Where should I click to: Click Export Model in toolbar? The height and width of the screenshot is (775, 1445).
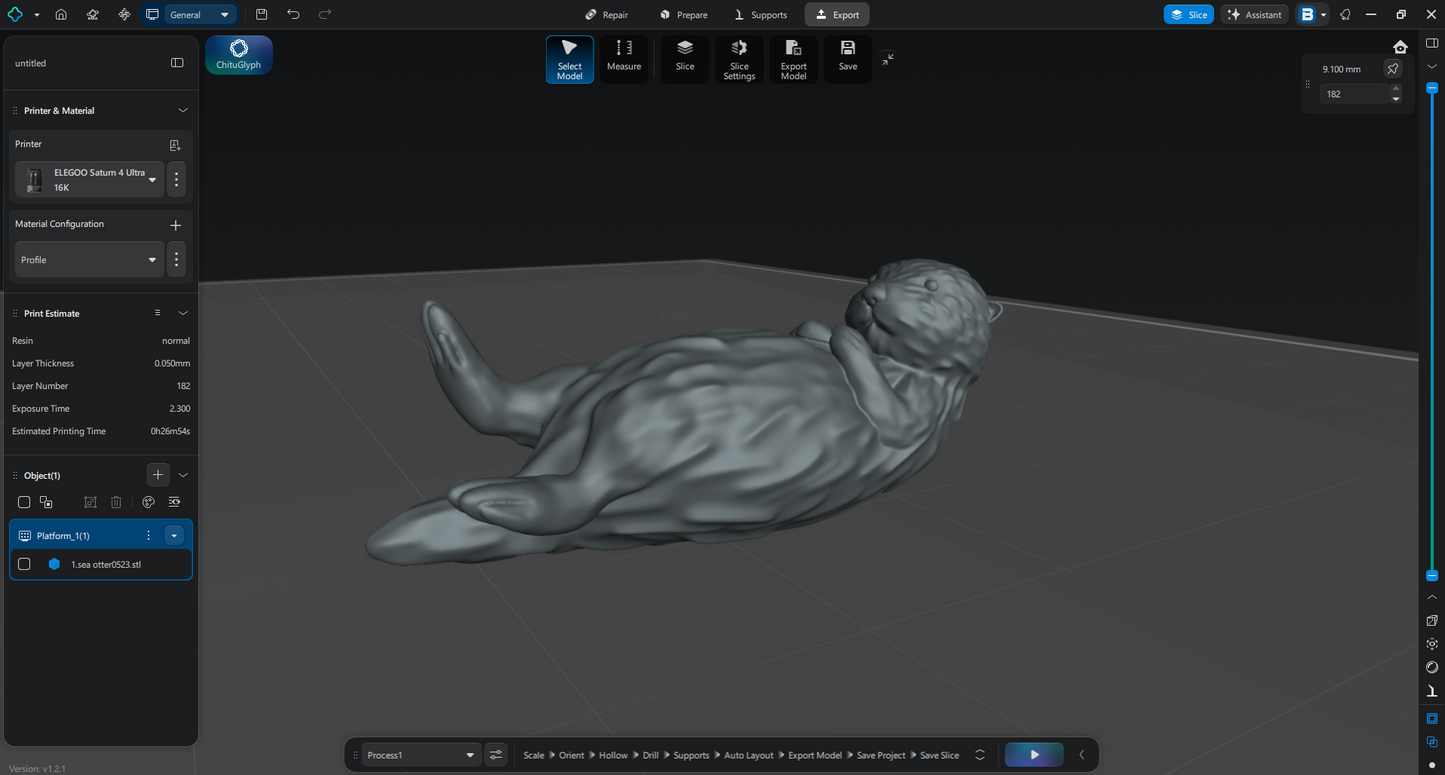click(x=794, y=60)
